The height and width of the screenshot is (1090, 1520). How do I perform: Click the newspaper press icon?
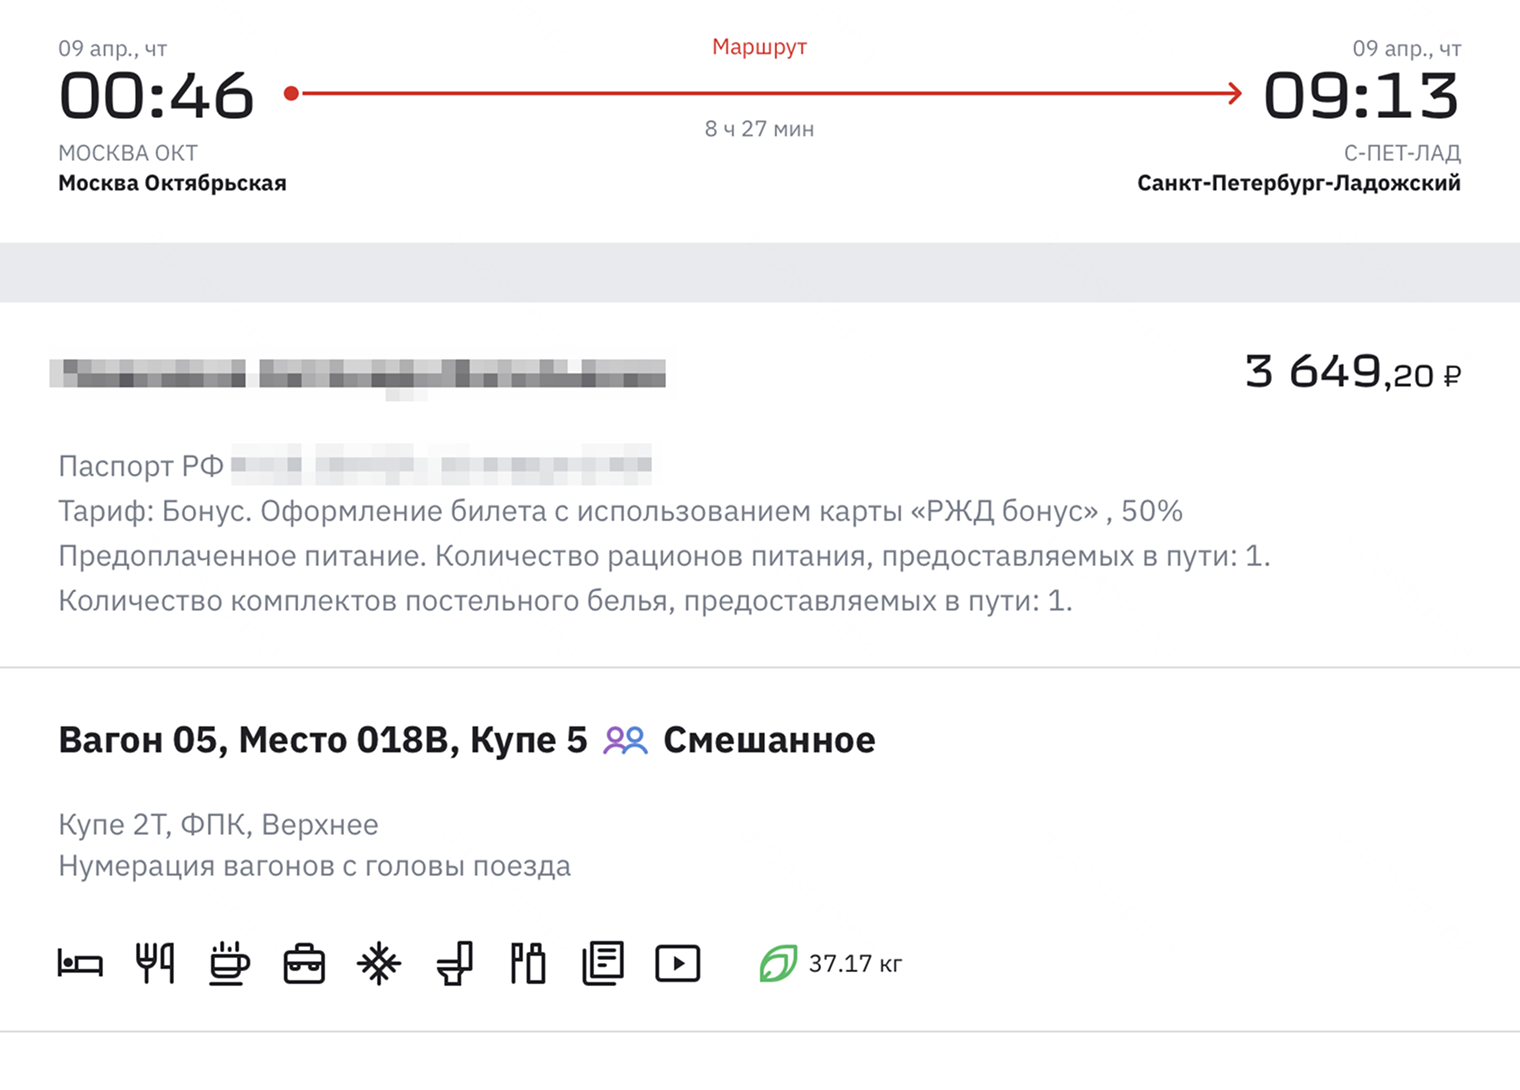pos(603,964)
